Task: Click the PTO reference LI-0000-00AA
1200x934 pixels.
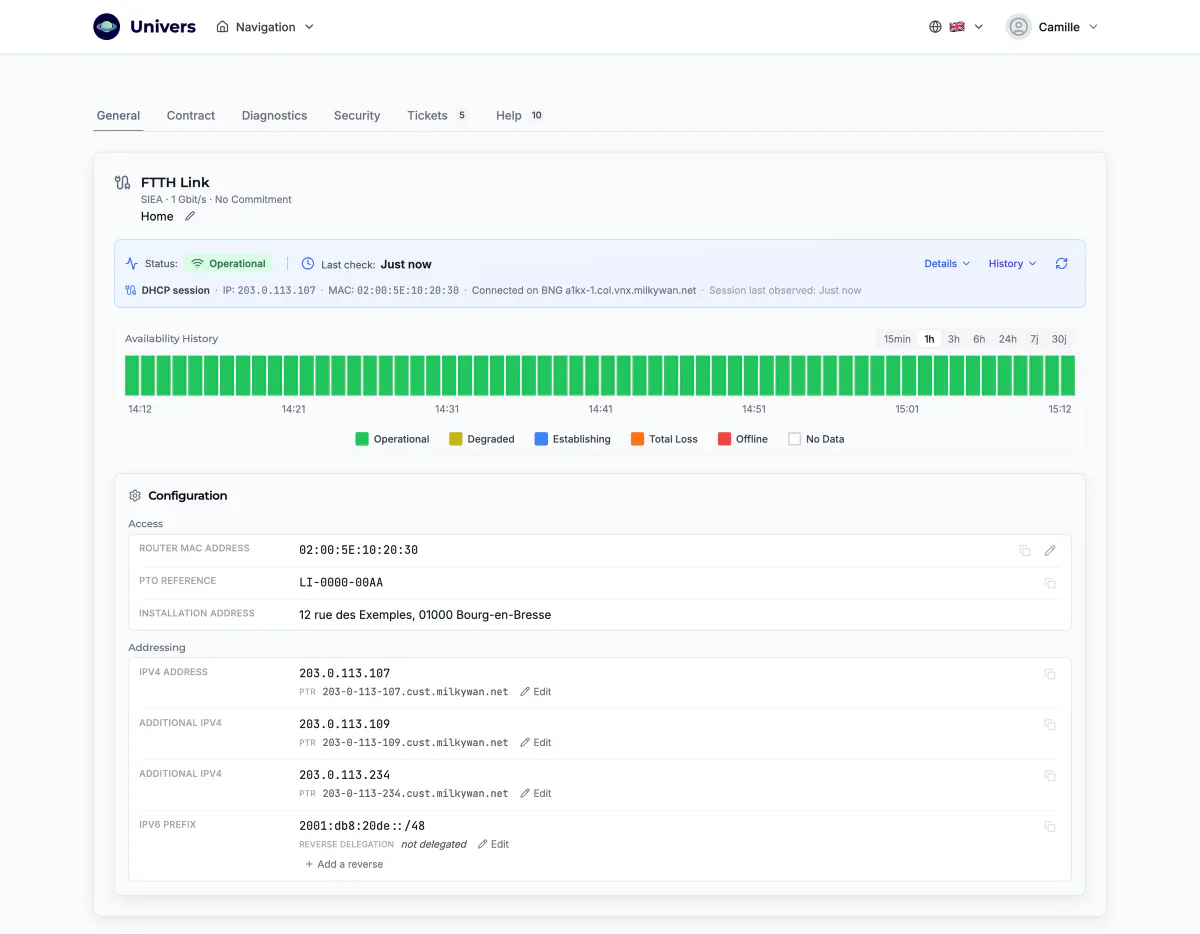Action: [341, 583]
